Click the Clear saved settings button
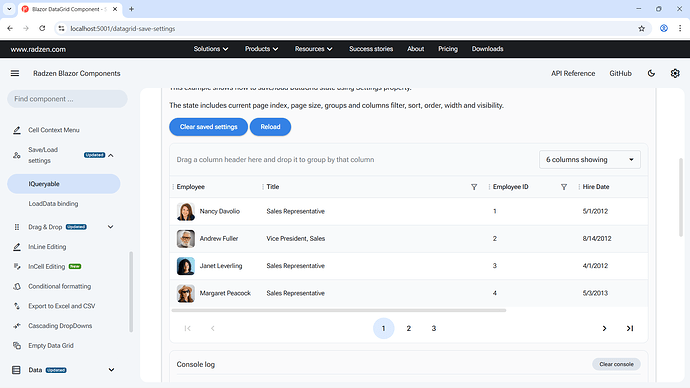Screen dimensions: 690x388 208,127
